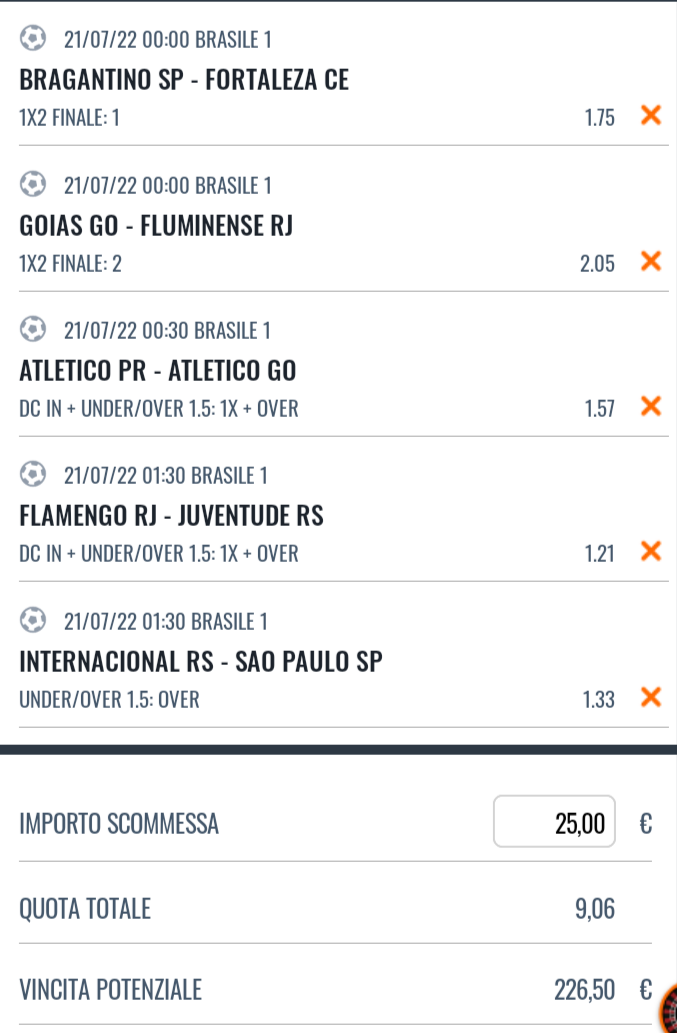Viewport: 677px width, 1033px height.
Task: Delete Internacional RS - Sao Paulo SP selection
Action: click(651, 696)
